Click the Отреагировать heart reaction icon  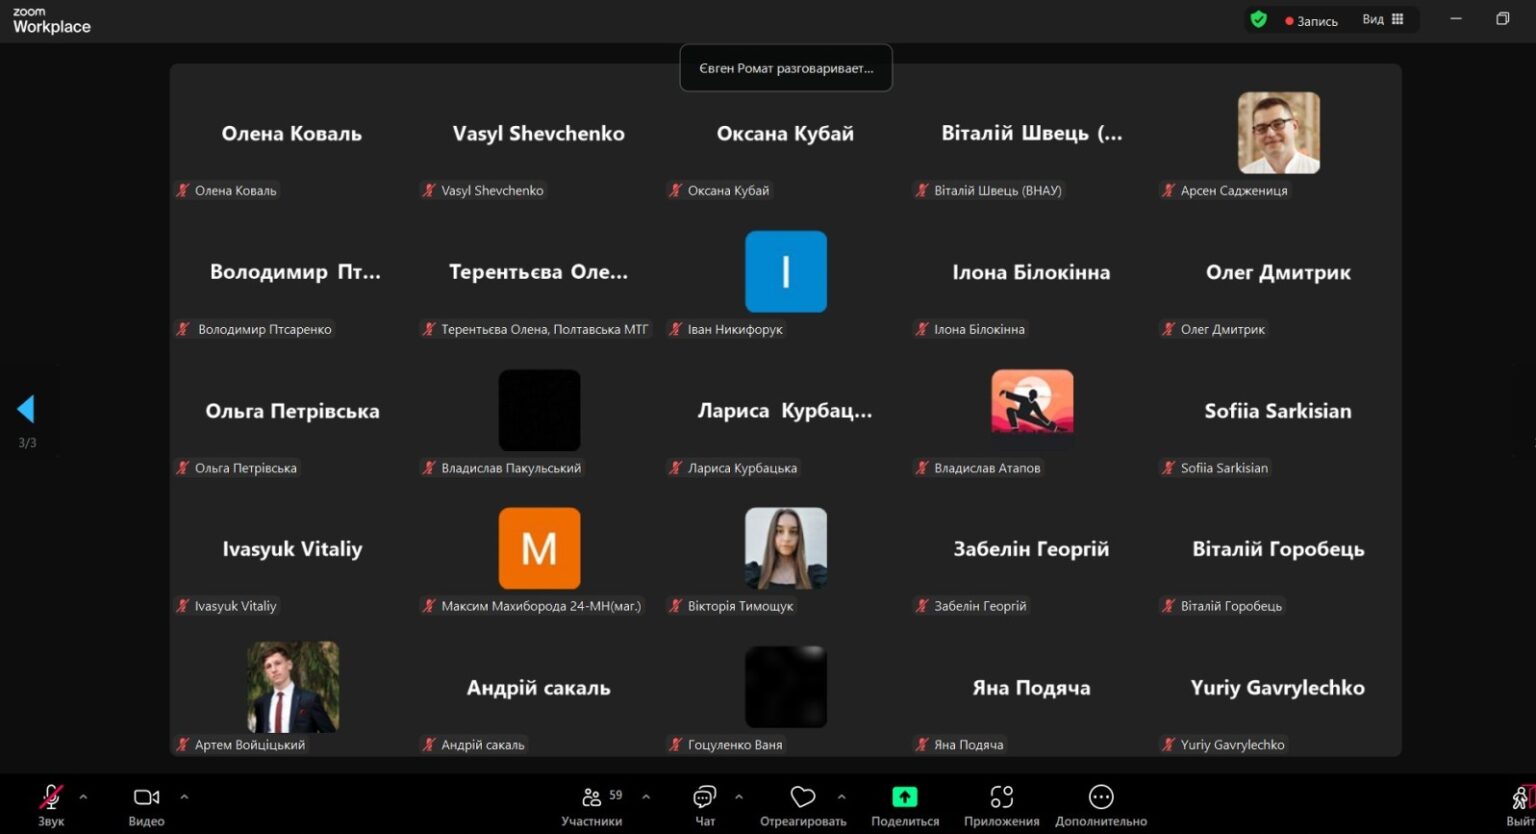tap(803, 797)
